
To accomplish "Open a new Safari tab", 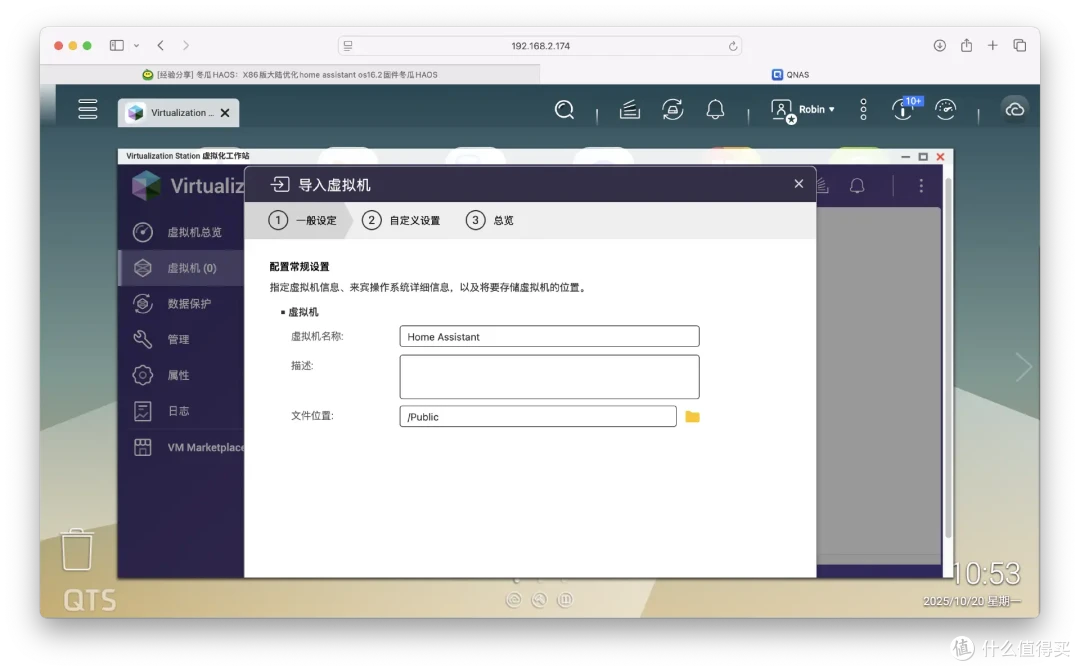I will point(993,45).
